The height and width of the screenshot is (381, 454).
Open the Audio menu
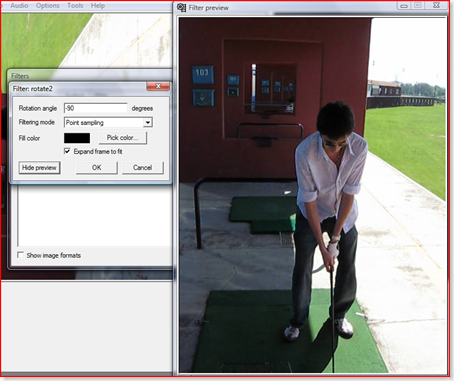(19, 6)
